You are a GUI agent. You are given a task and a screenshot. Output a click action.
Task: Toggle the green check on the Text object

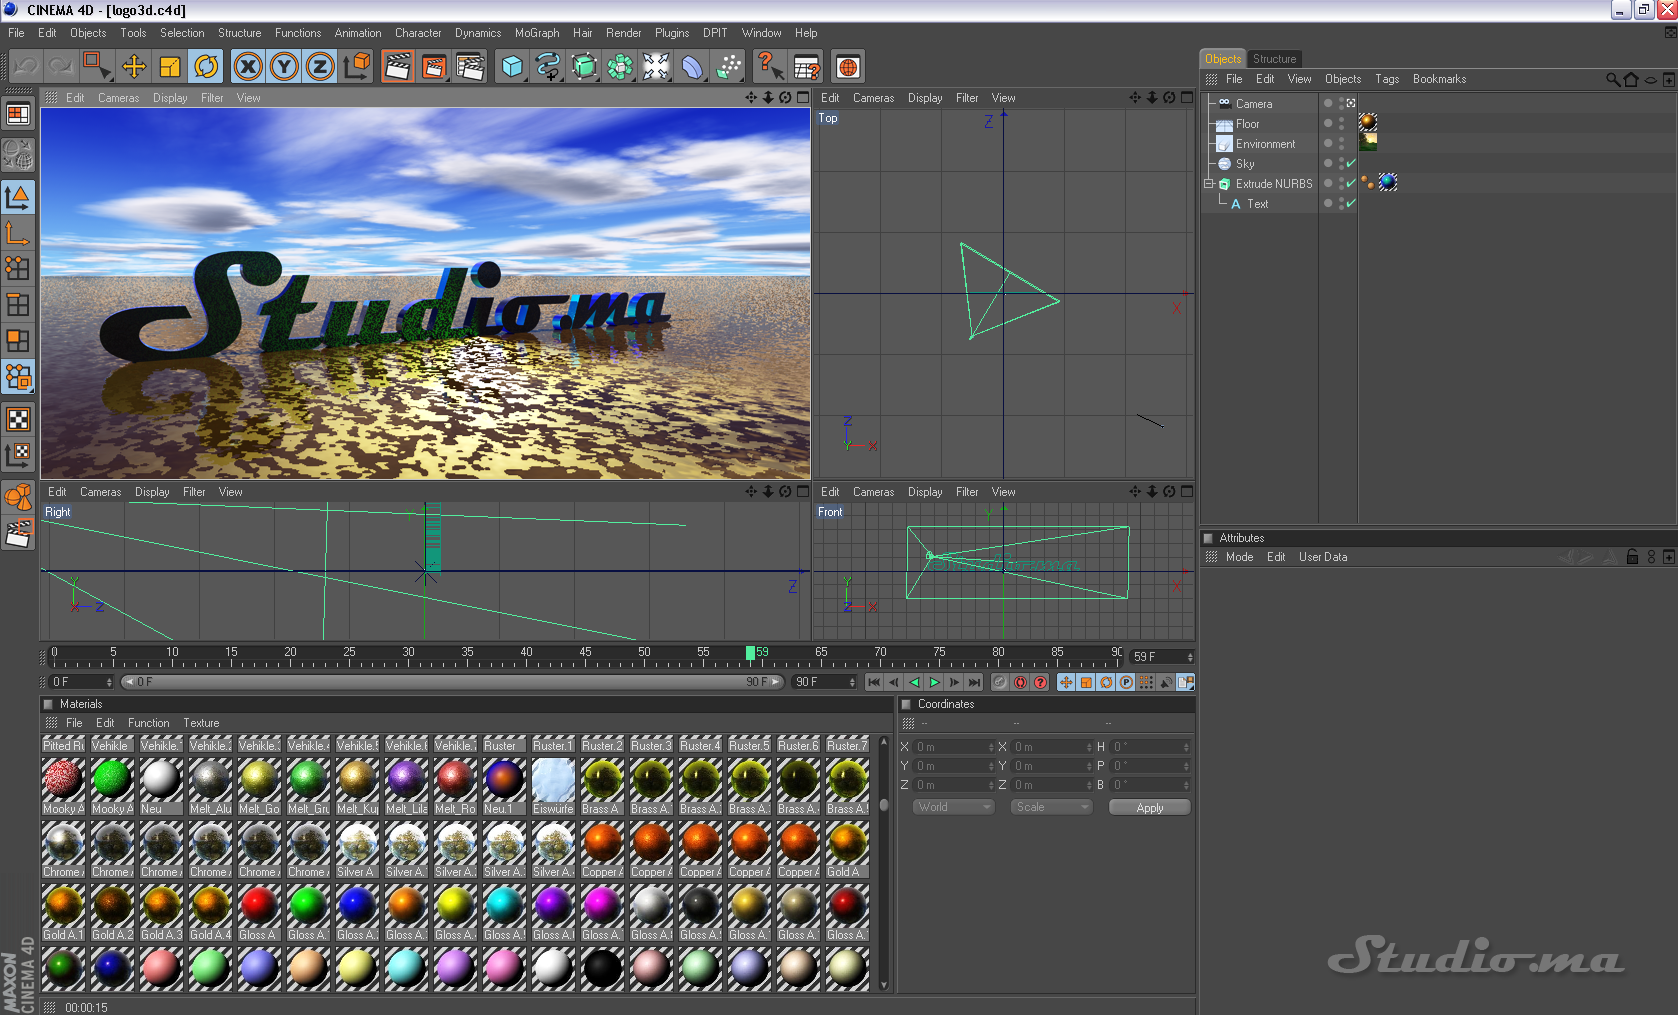pos(1351,203)
